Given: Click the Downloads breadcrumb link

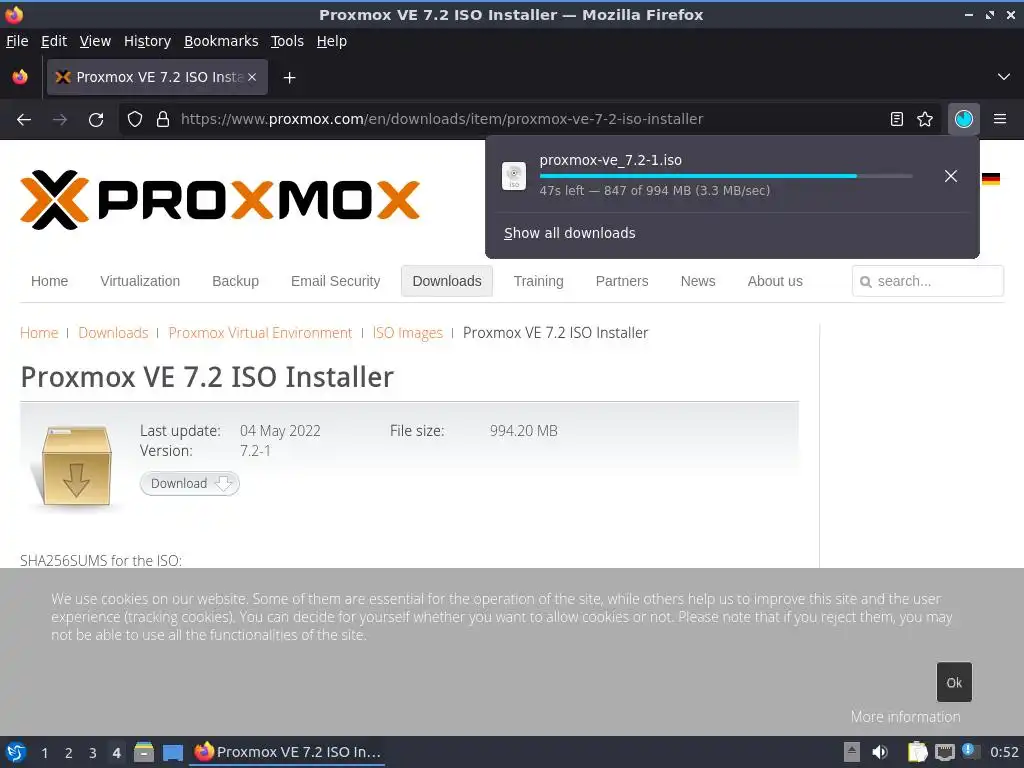Looking at the screenshot, I should pos(113,333).
